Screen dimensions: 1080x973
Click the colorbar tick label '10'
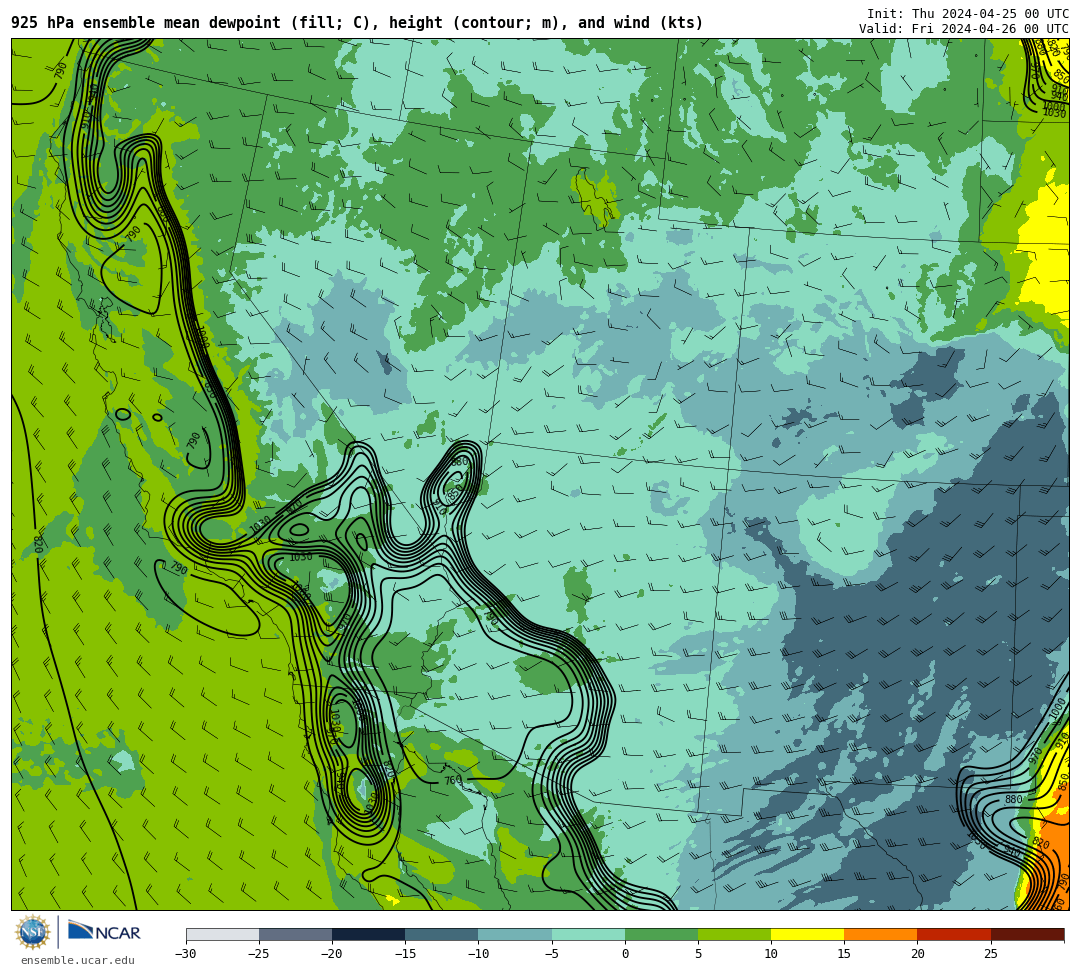pyautogui.click(x=771, y=954)
